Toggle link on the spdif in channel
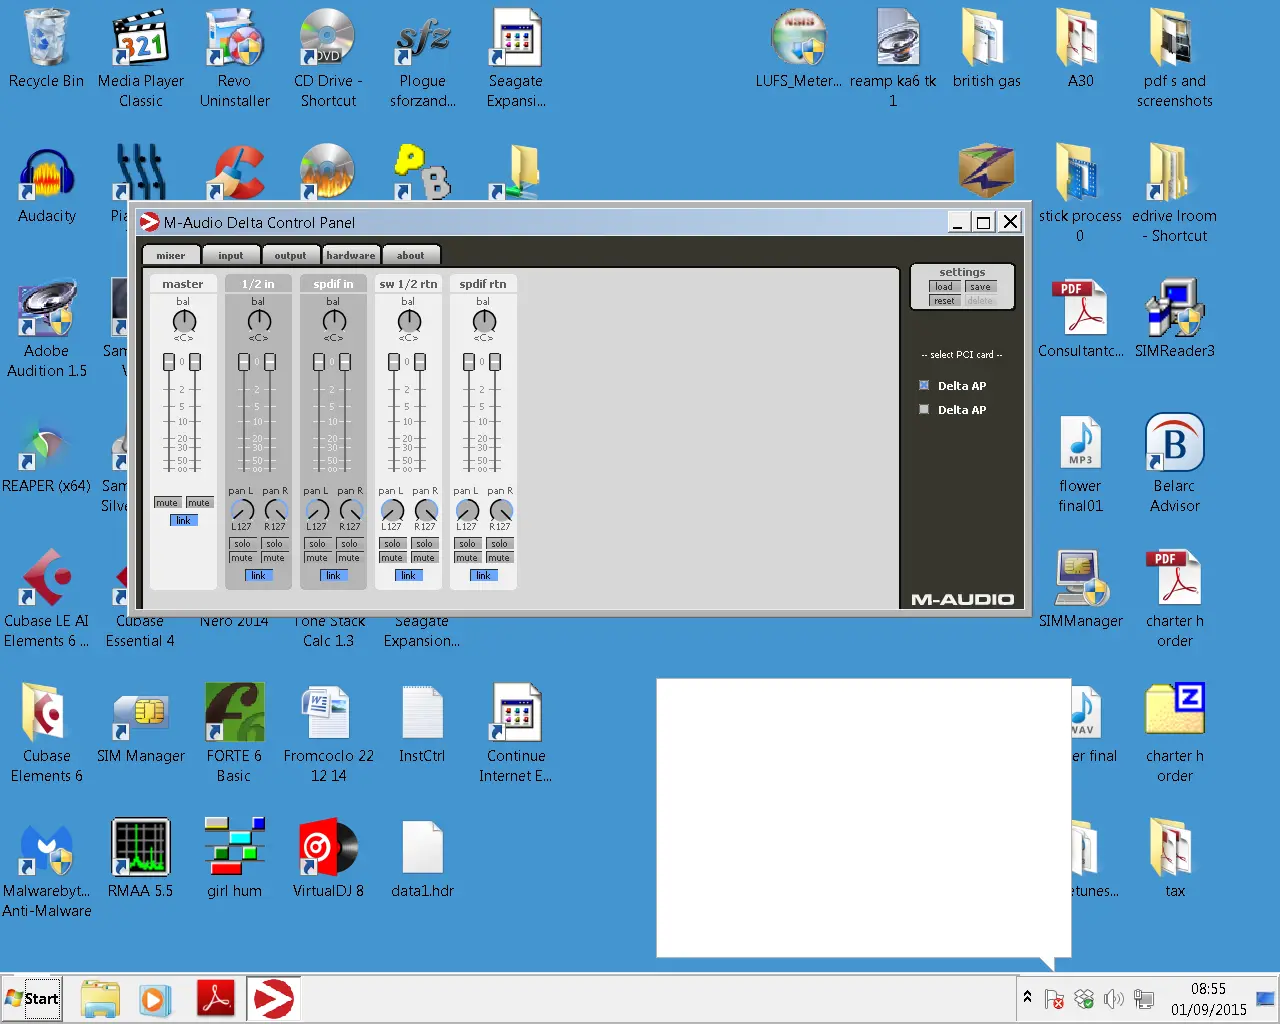Screen dimensions: 1280x1024 [333, 576]
